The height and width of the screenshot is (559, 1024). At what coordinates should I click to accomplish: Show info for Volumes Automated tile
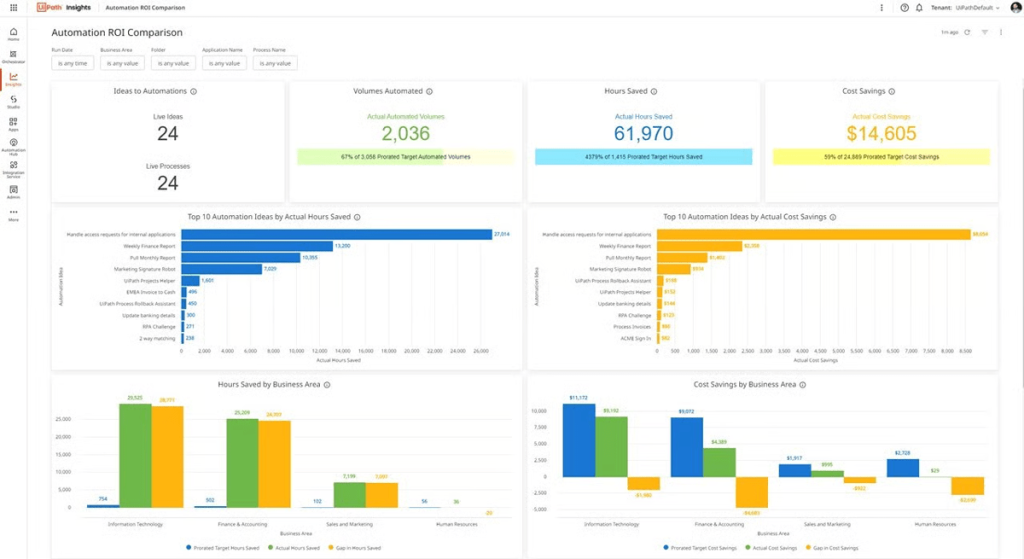pyautogui.click(x=429, y=91)
